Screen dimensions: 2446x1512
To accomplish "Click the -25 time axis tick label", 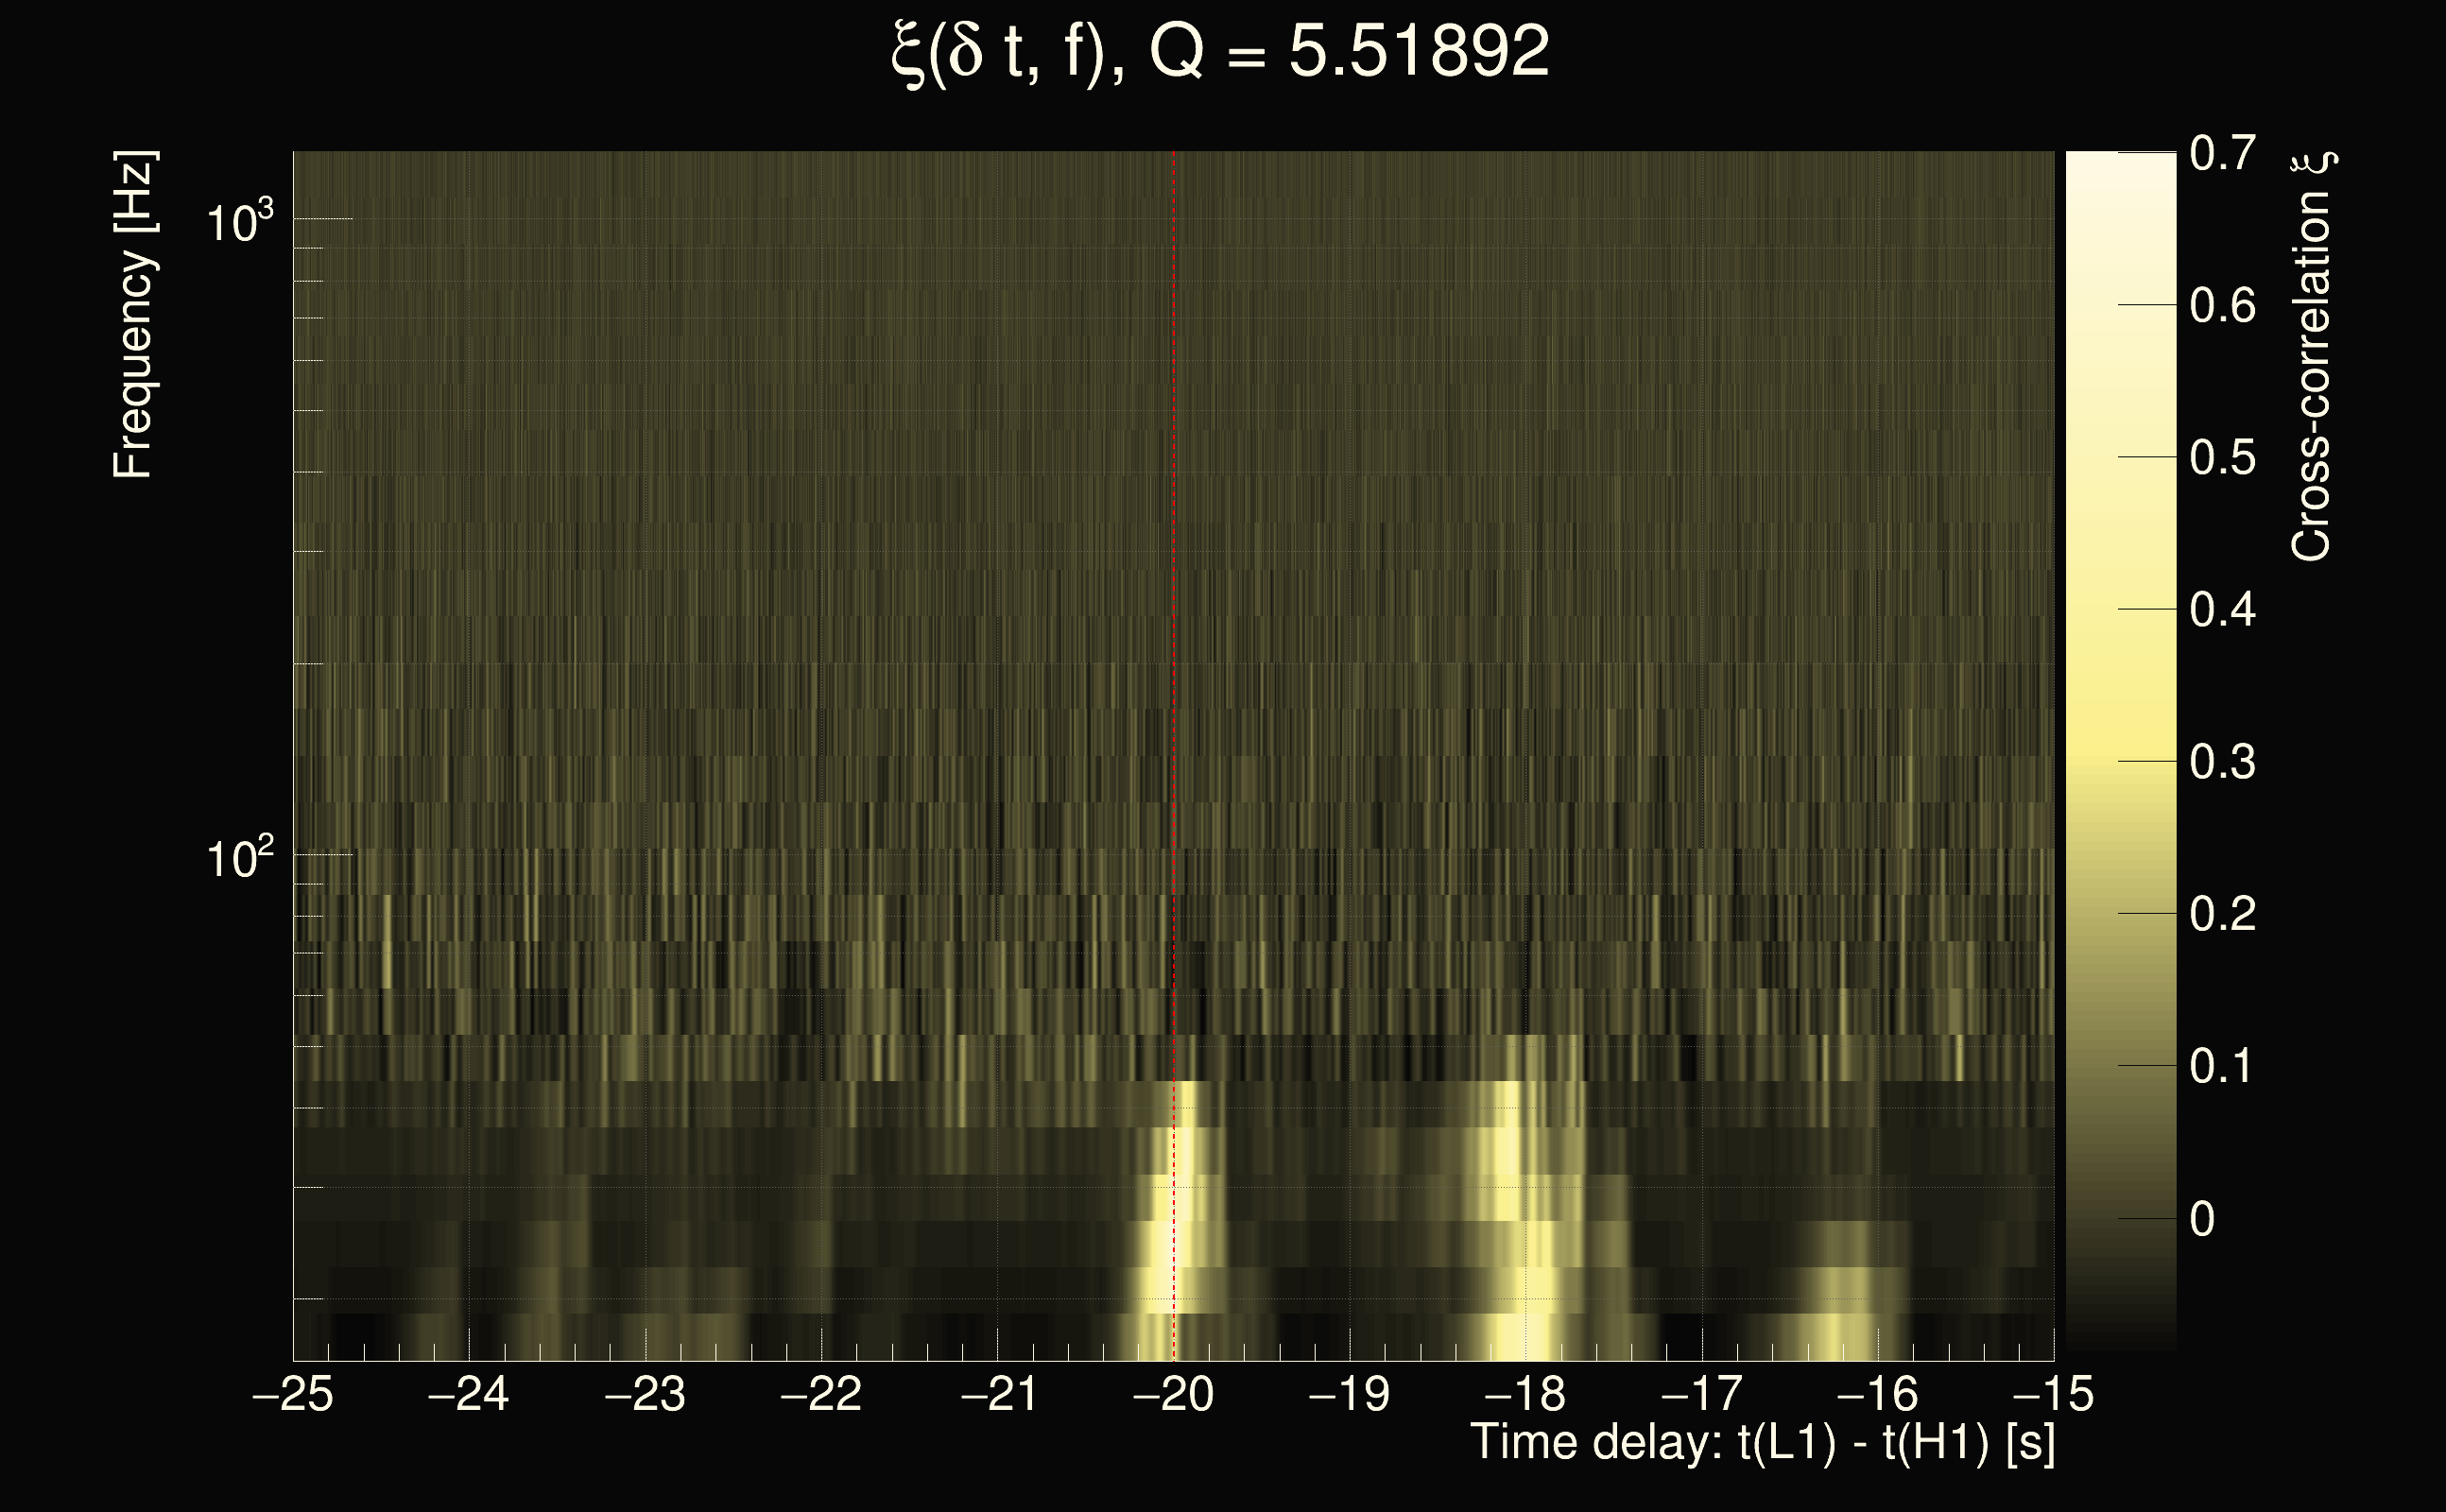I will 293,1394.
